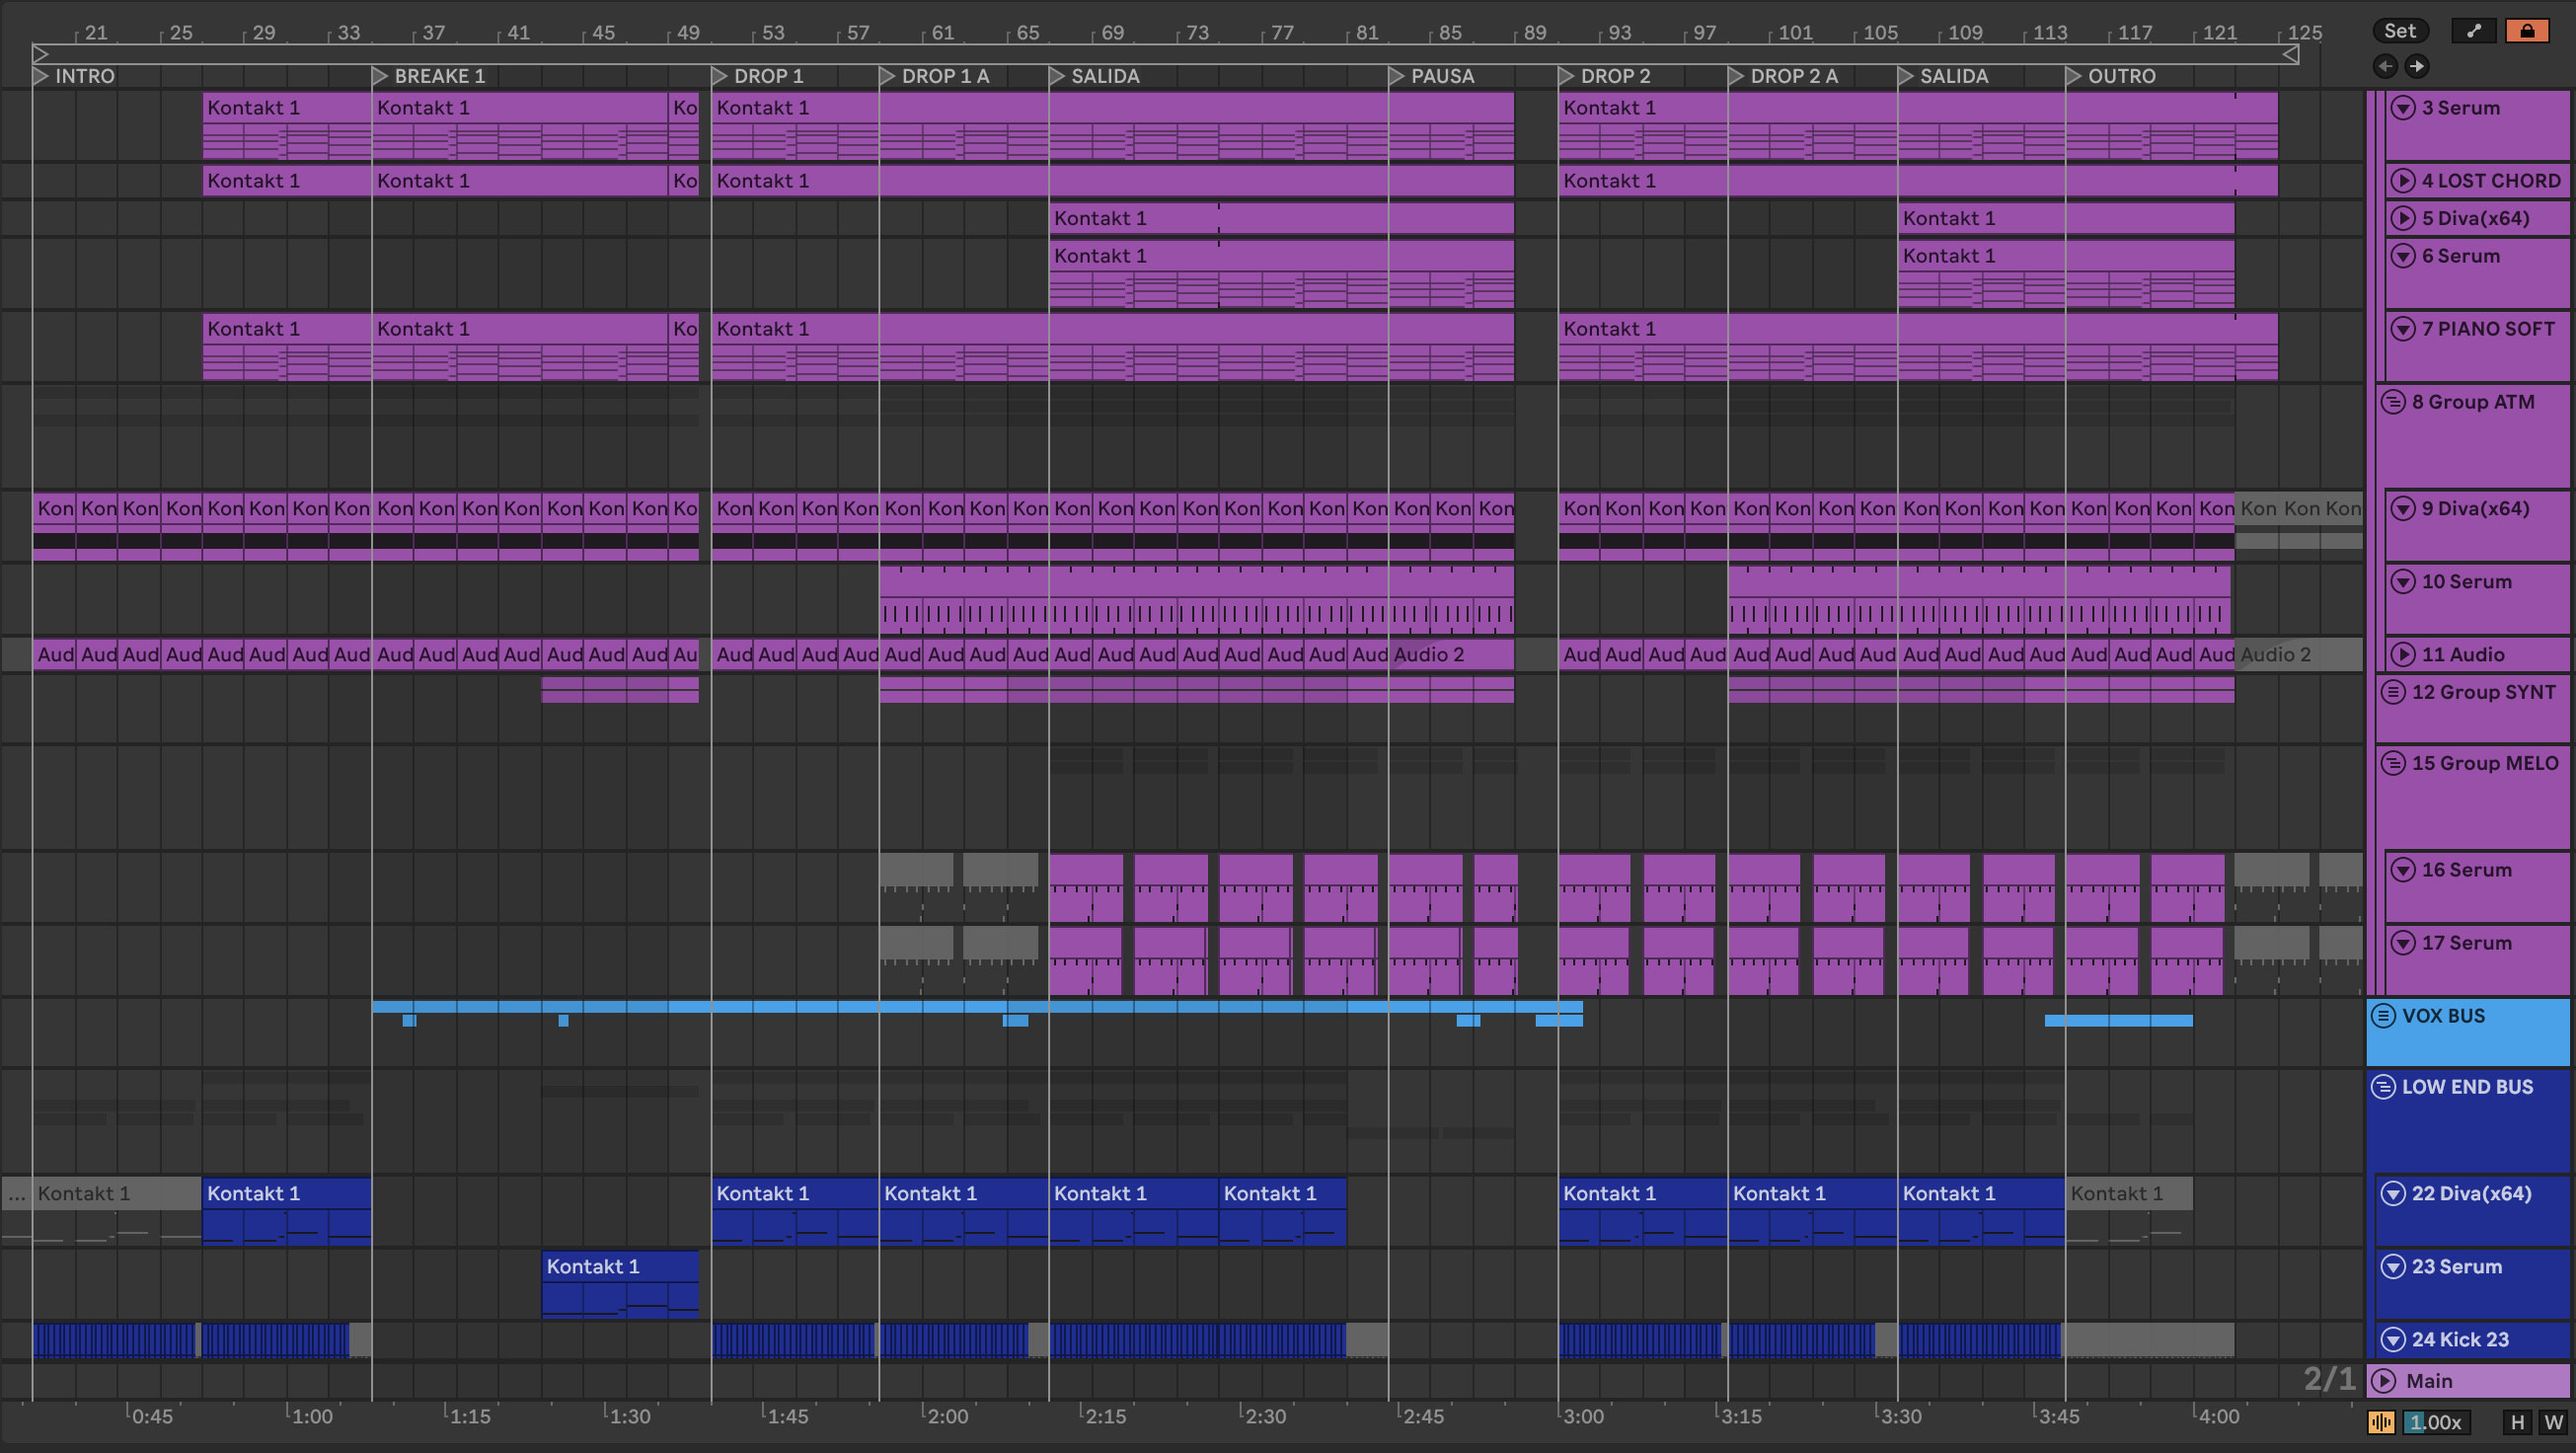Unfold the Main track arrow
Screen dimensions: 2576x1453
(2384, 1381)
